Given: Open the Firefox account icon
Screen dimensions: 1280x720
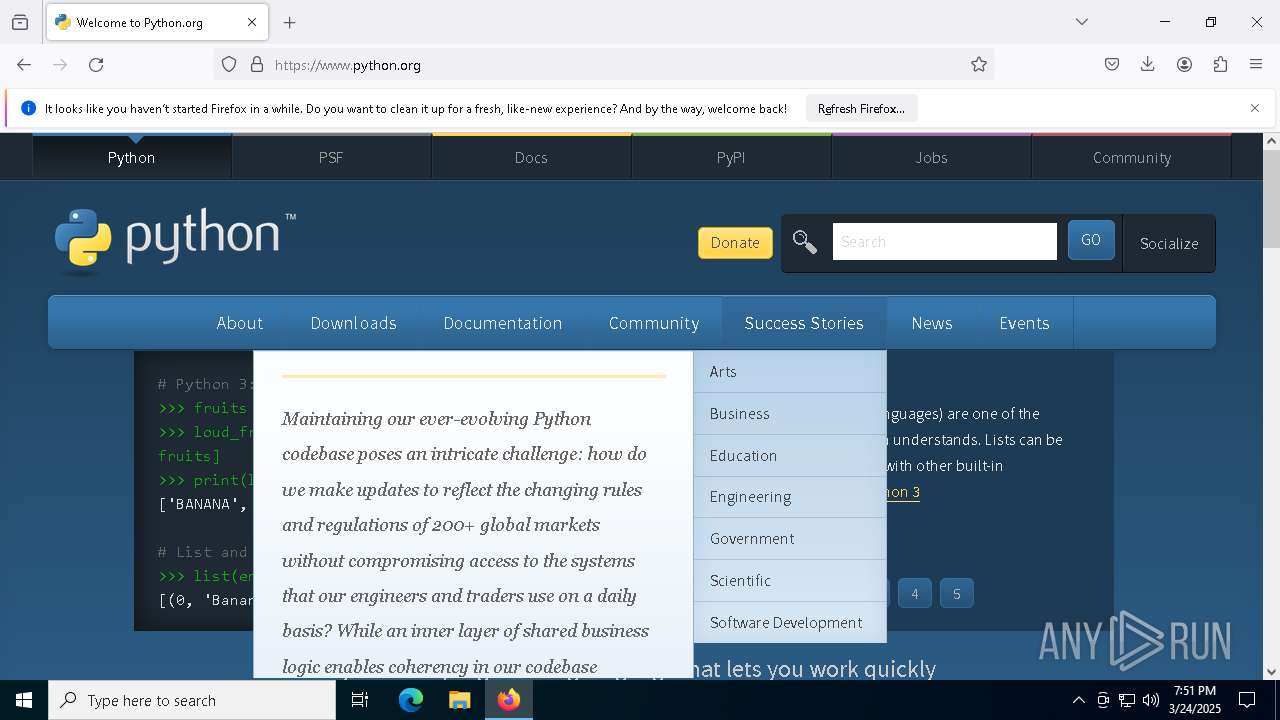Looking at the screenshot, I should tap(1185, 65).
